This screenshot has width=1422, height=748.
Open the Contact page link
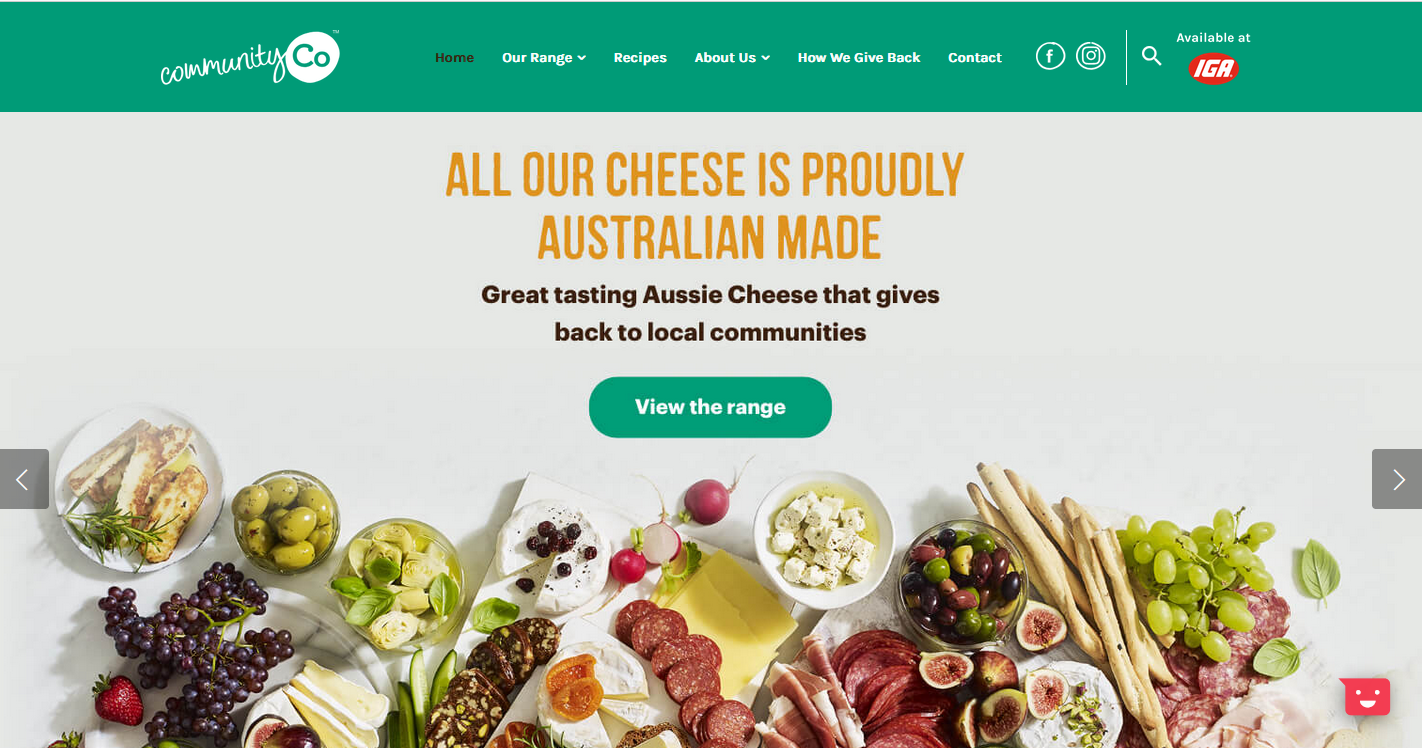pyautogui.click(x=975, y=57)
